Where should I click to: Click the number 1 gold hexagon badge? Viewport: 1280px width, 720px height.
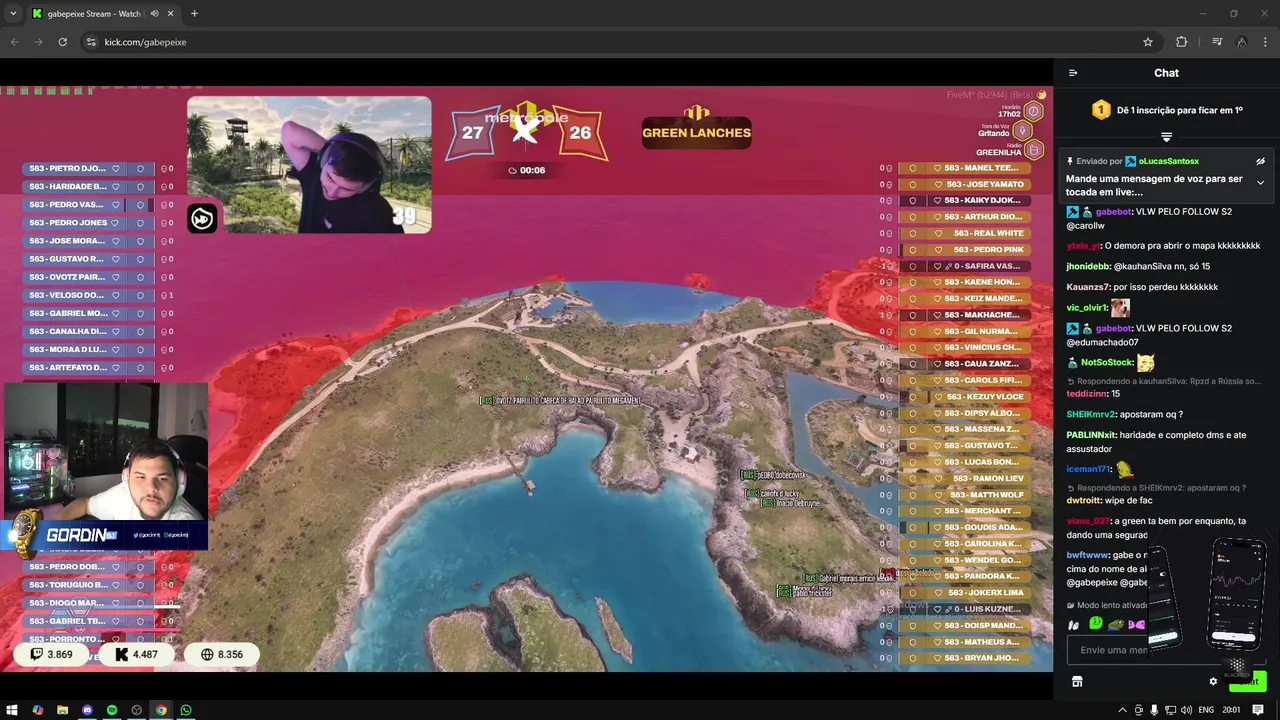pos(1101,110)
